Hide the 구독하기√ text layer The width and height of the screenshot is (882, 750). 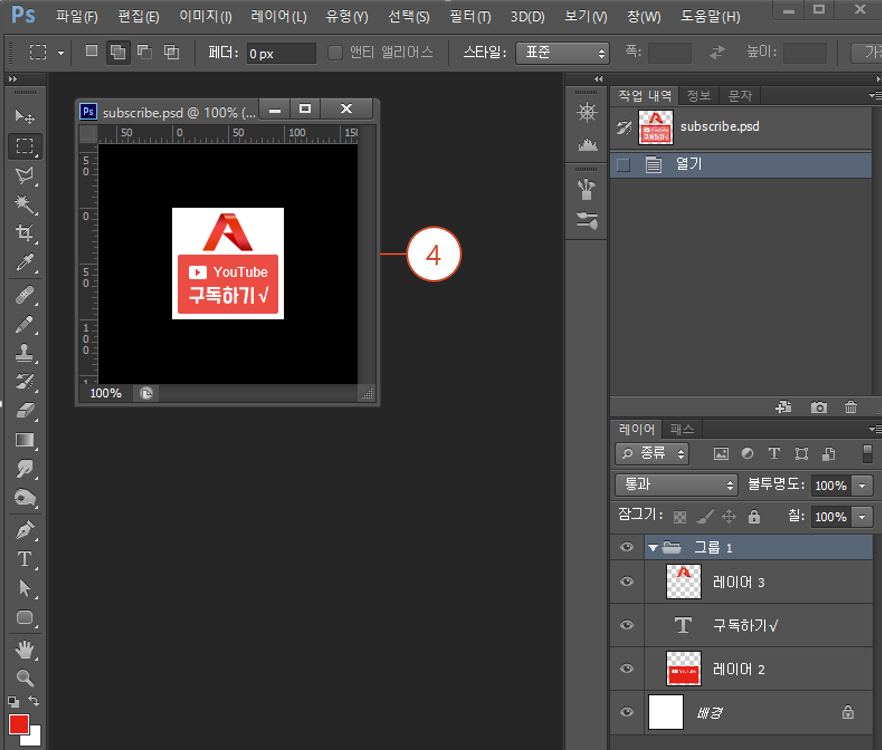[627, 625]
